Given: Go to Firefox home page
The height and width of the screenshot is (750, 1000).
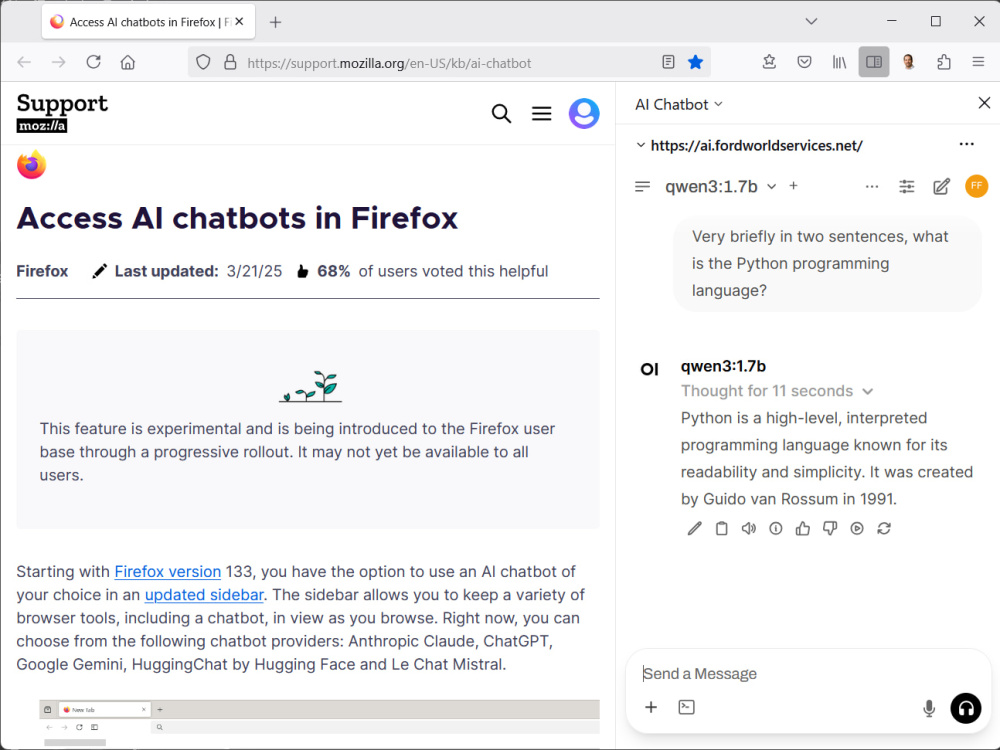Looking at the screenshot, I should (128, 62).
